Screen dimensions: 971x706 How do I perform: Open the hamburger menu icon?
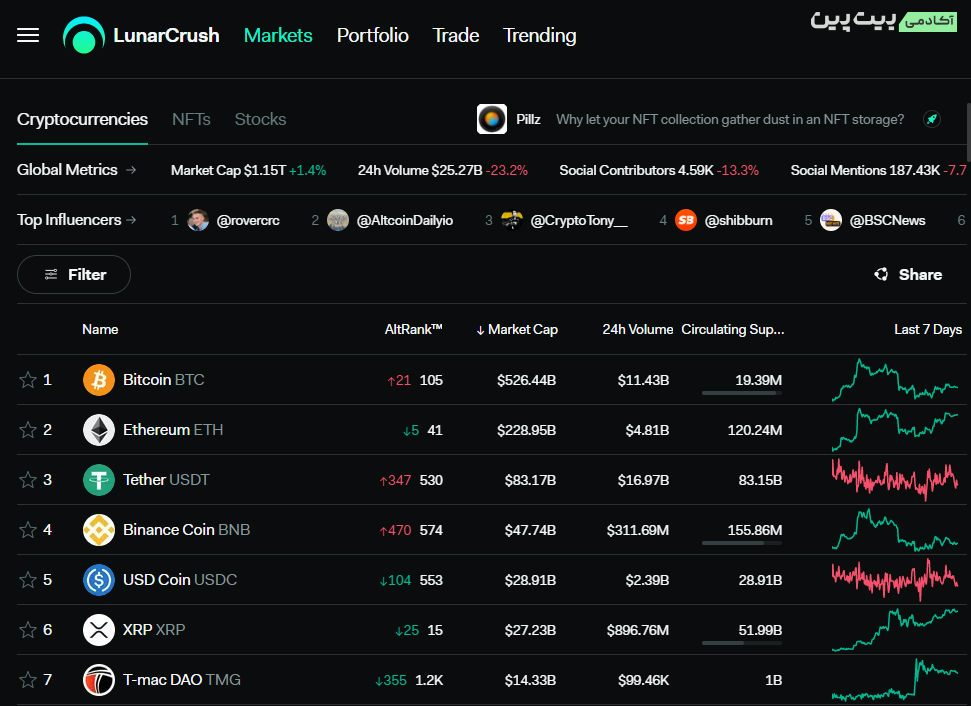click(28, 35)
